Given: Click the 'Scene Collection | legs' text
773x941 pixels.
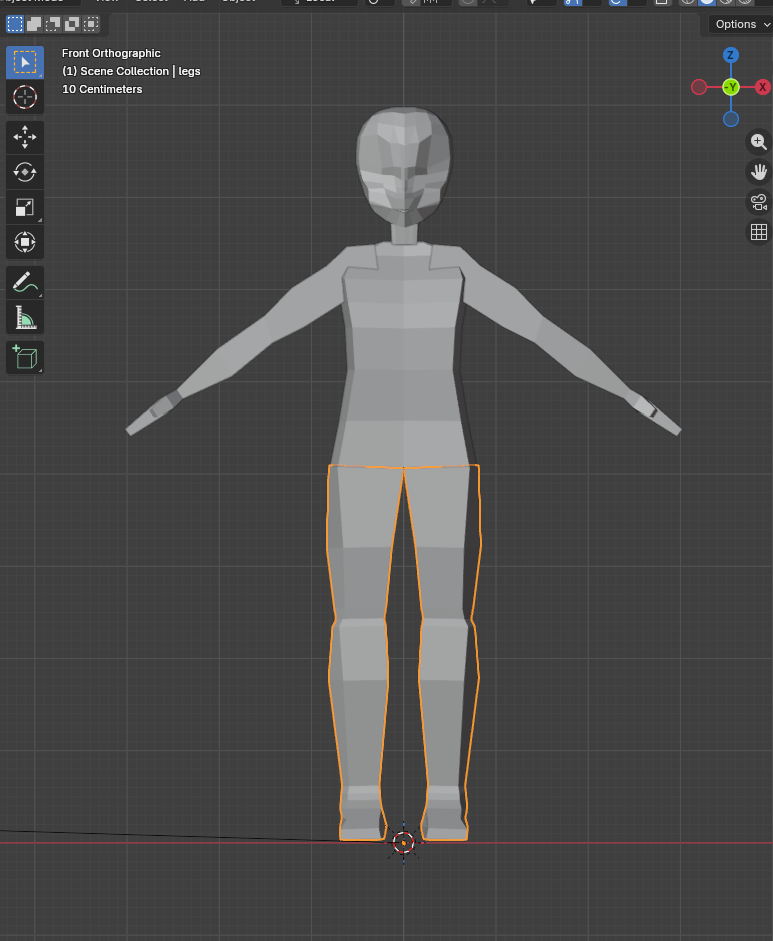Looking at the screenshot, I should pos(131,71).
